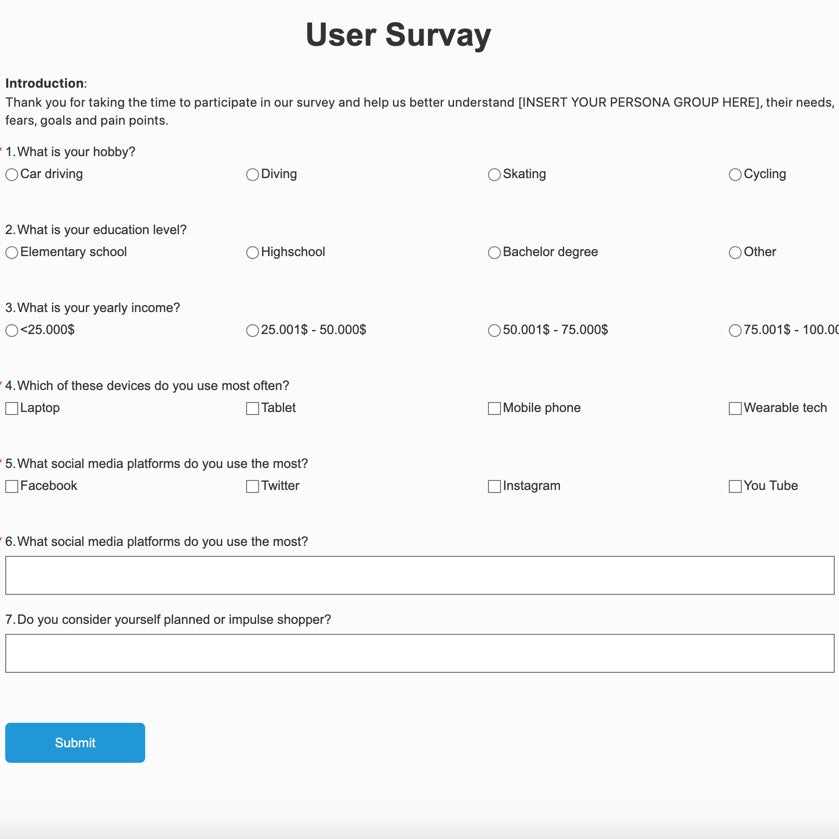Image resolution: width=839 pixels, height=839 pixels.
Task: Click the planned or impulse shopper field
Action: pos(420,653)
